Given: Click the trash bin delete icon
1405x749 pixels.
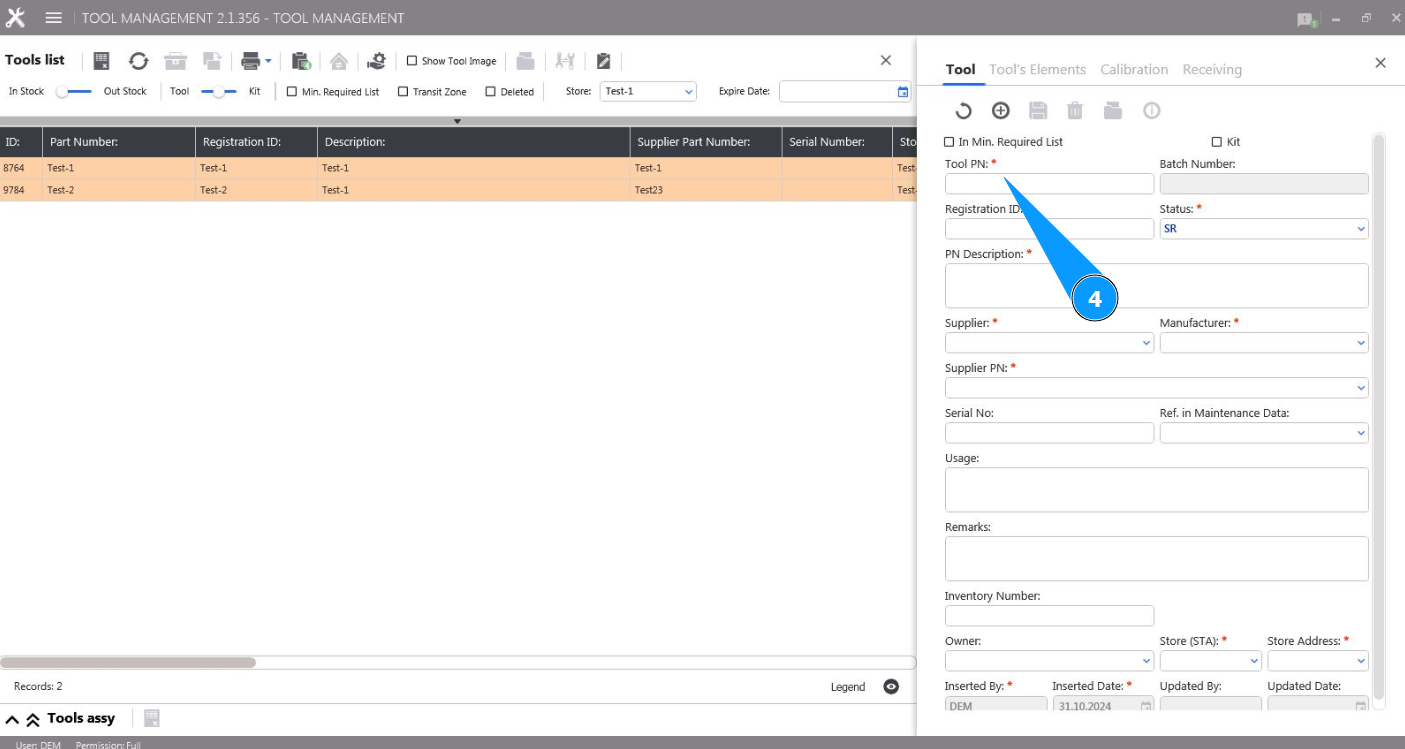Looking at the screenshot, I should coord(1075,110).
